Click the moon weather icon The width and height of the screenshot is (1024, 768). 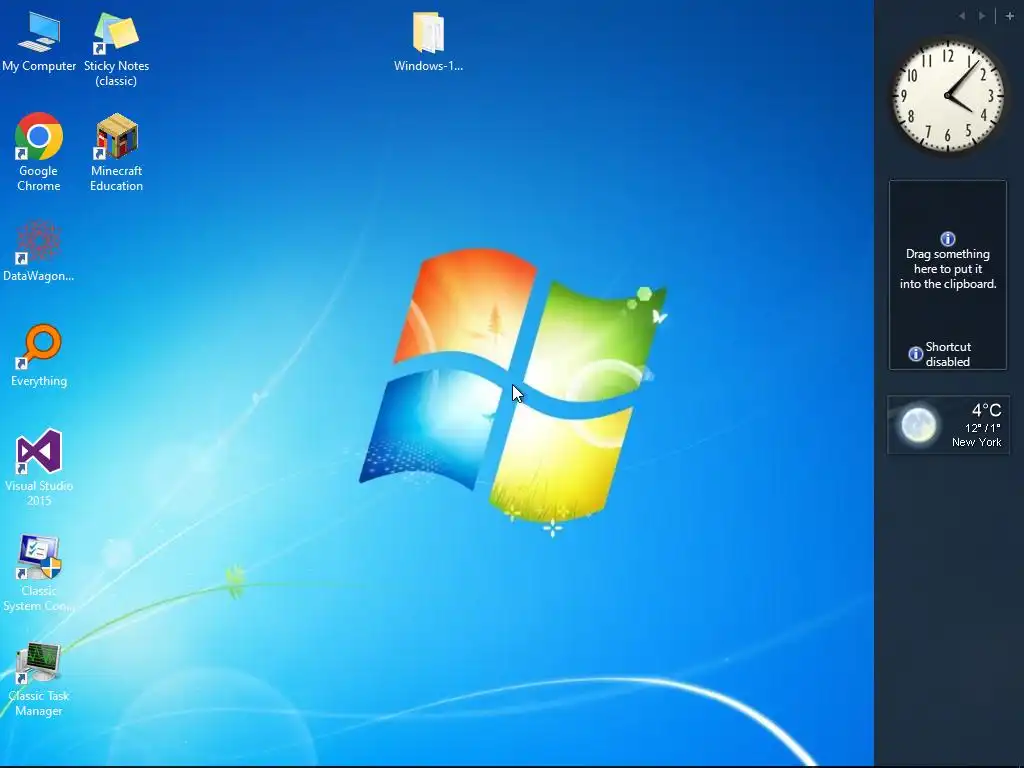(918, 425)
